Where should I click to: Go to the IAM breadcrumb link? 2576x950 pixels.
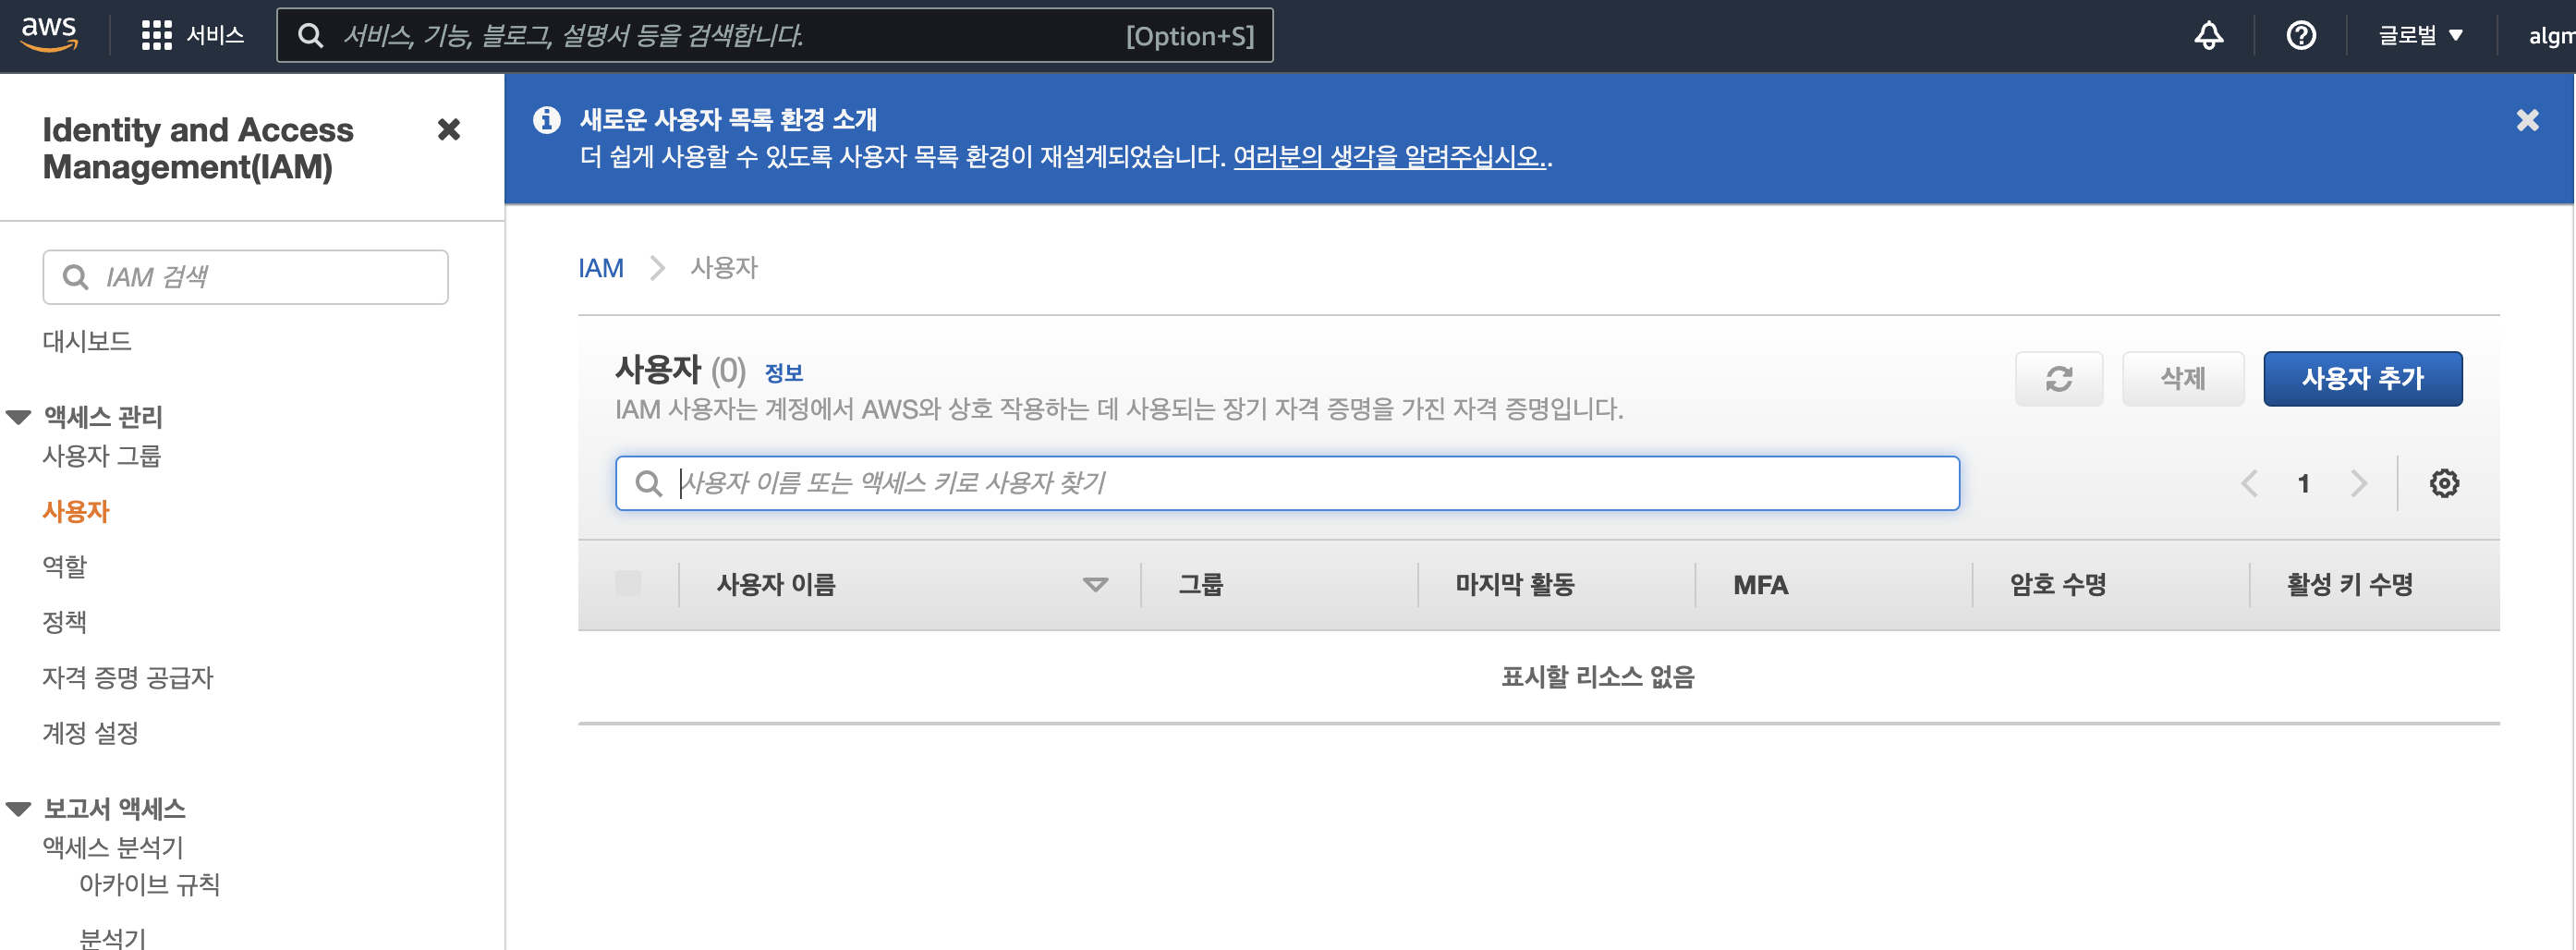[601, 268]
